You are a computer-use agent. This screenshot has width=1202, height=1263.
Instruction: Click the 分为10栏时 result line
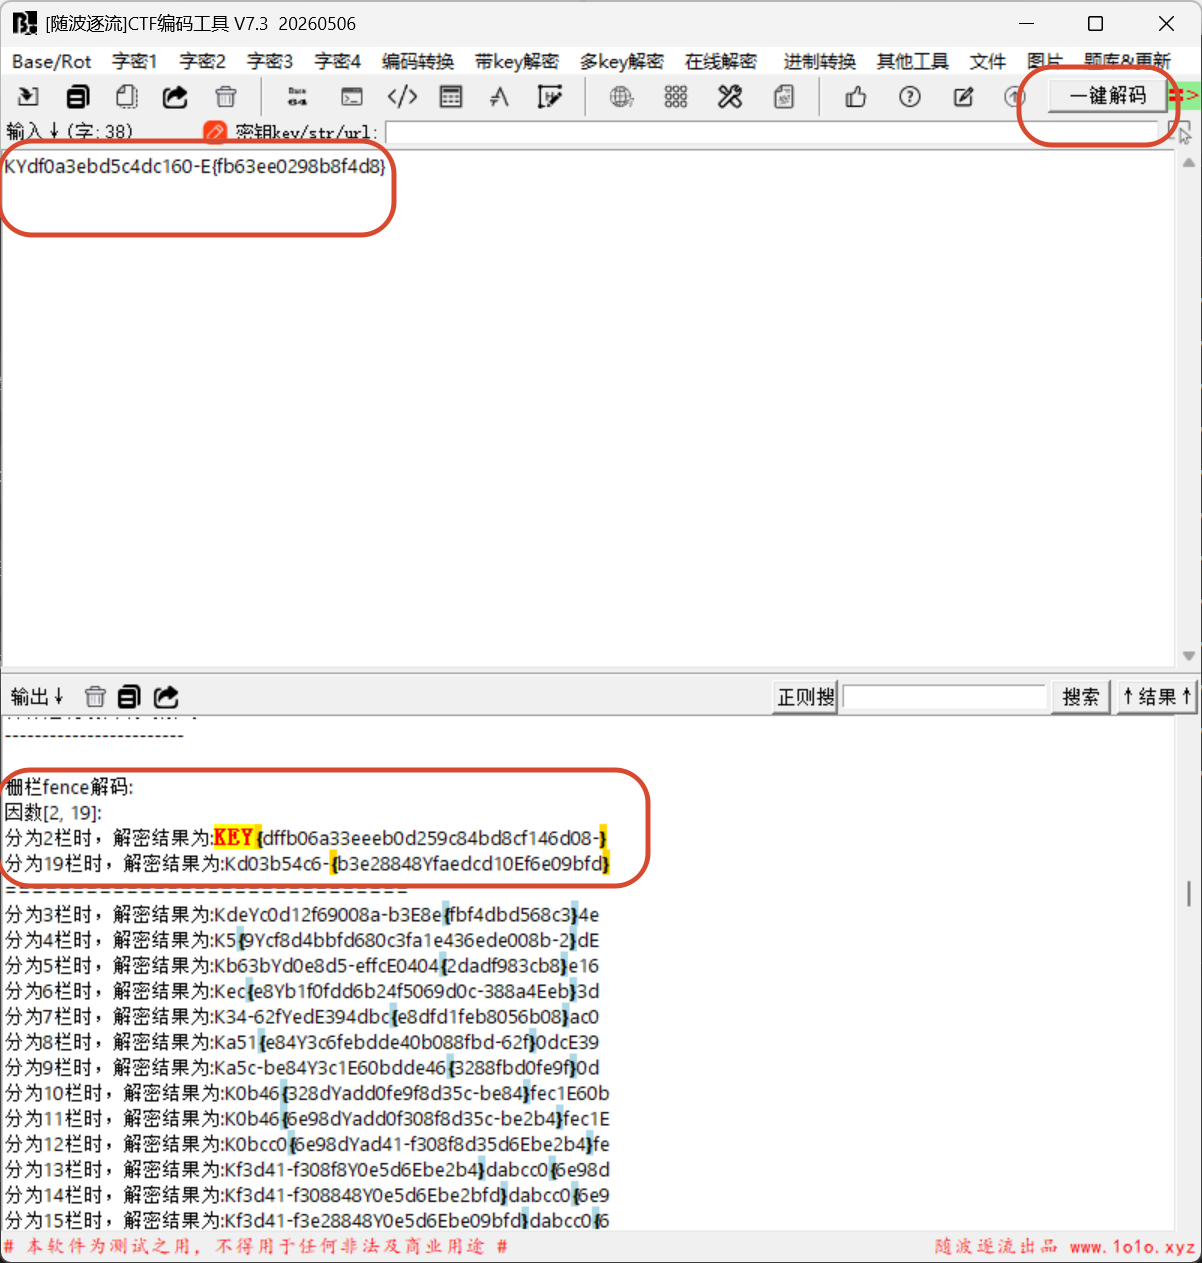point(307,1093)
